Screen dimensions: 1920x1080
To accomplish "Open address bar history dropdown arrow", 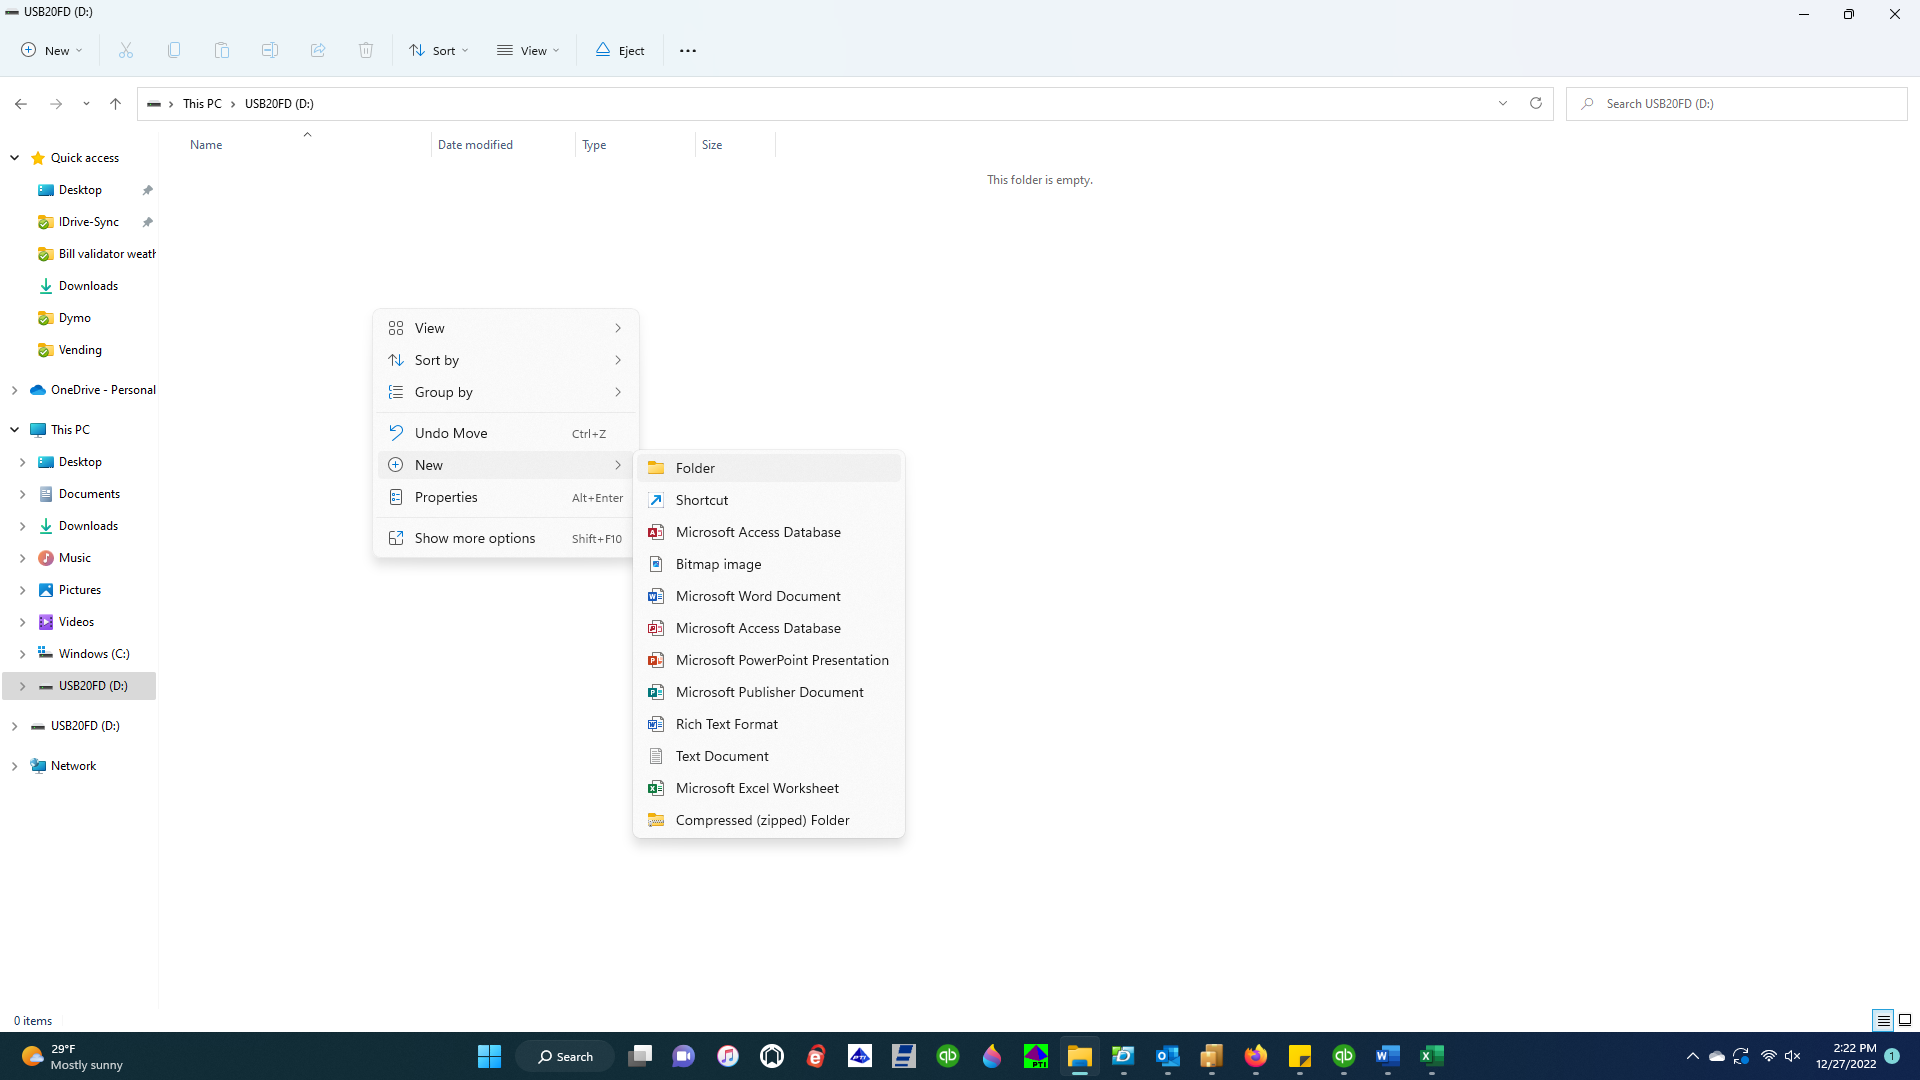I will 1503,103.
